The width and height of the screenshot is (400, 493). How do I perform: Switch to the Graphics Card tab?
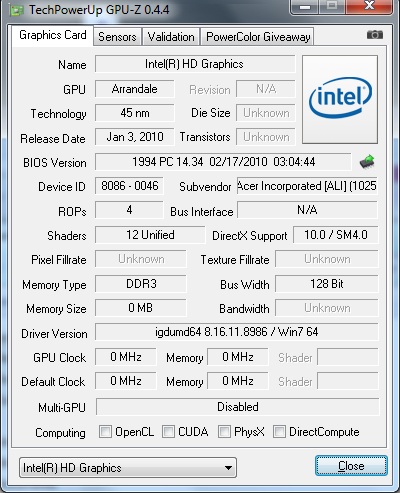(53, 35)
